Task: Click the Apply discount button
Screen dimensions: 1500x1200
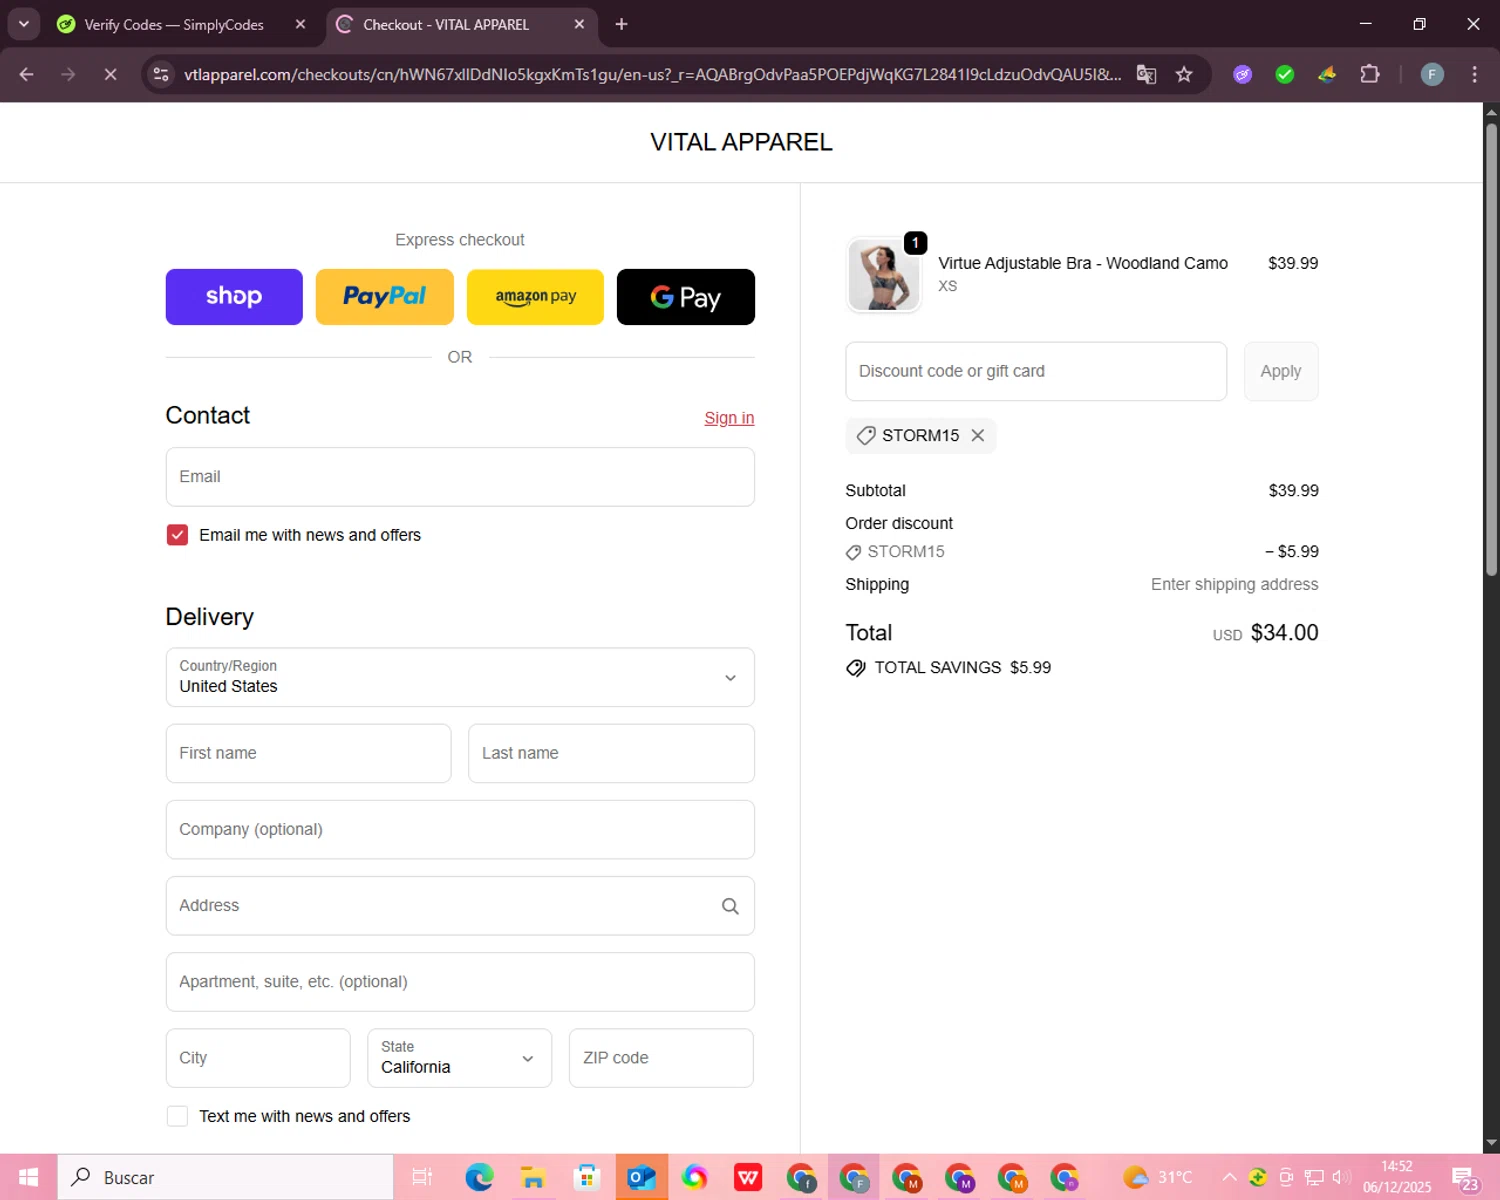Action: [x=1281, y=371]
